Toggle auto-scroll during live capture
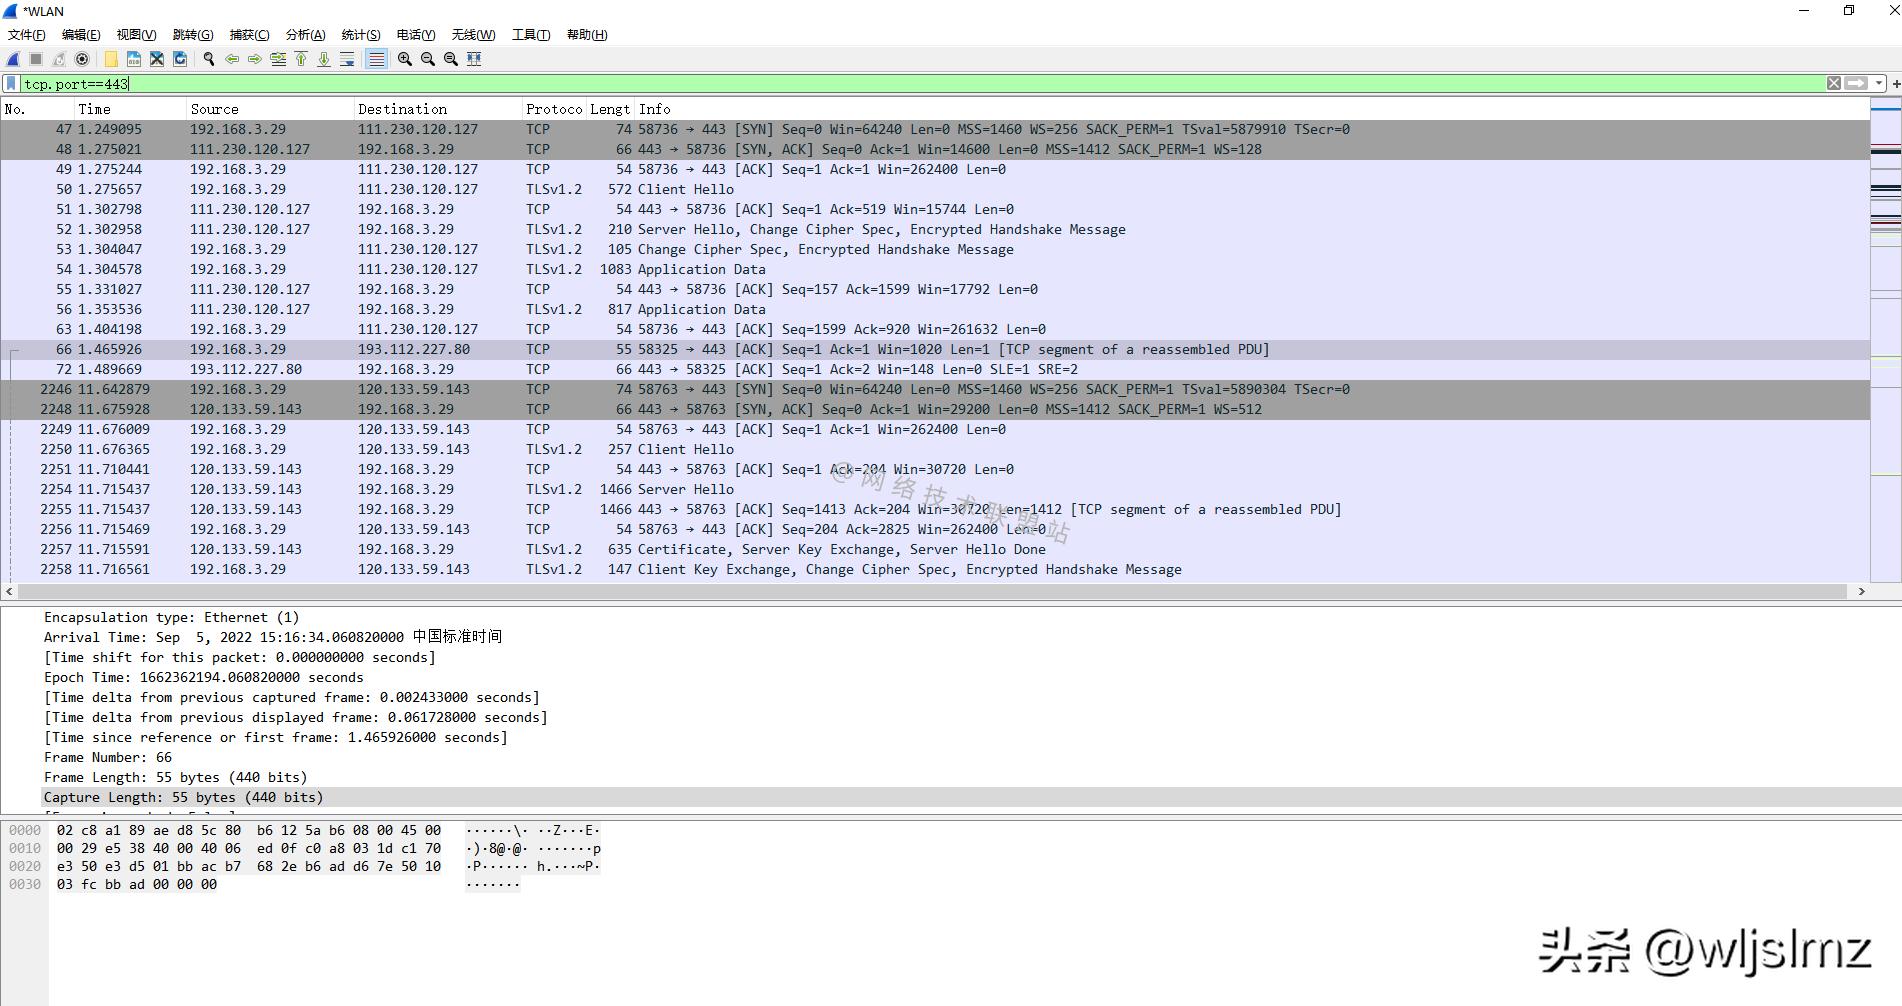The height and width of the screenshot is (1006, 1902). pyautogui.click(x=347, y=59)
